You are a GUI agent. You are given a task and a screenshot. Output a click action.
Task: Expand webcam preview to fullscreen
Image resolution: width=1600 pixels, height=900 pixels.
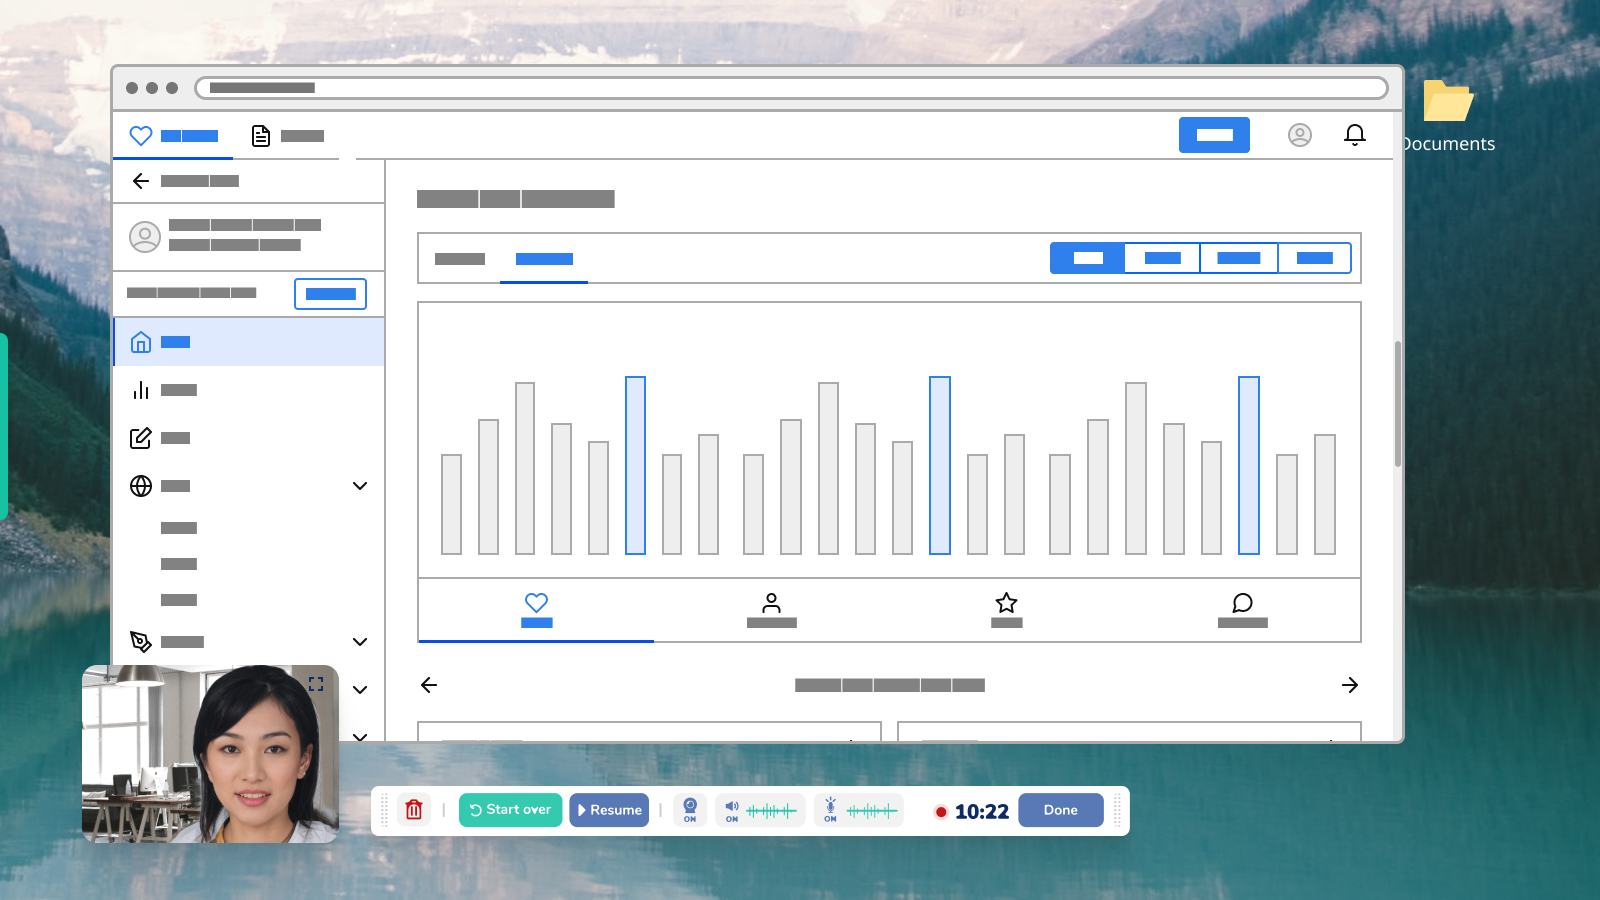(x=316, y=684)
